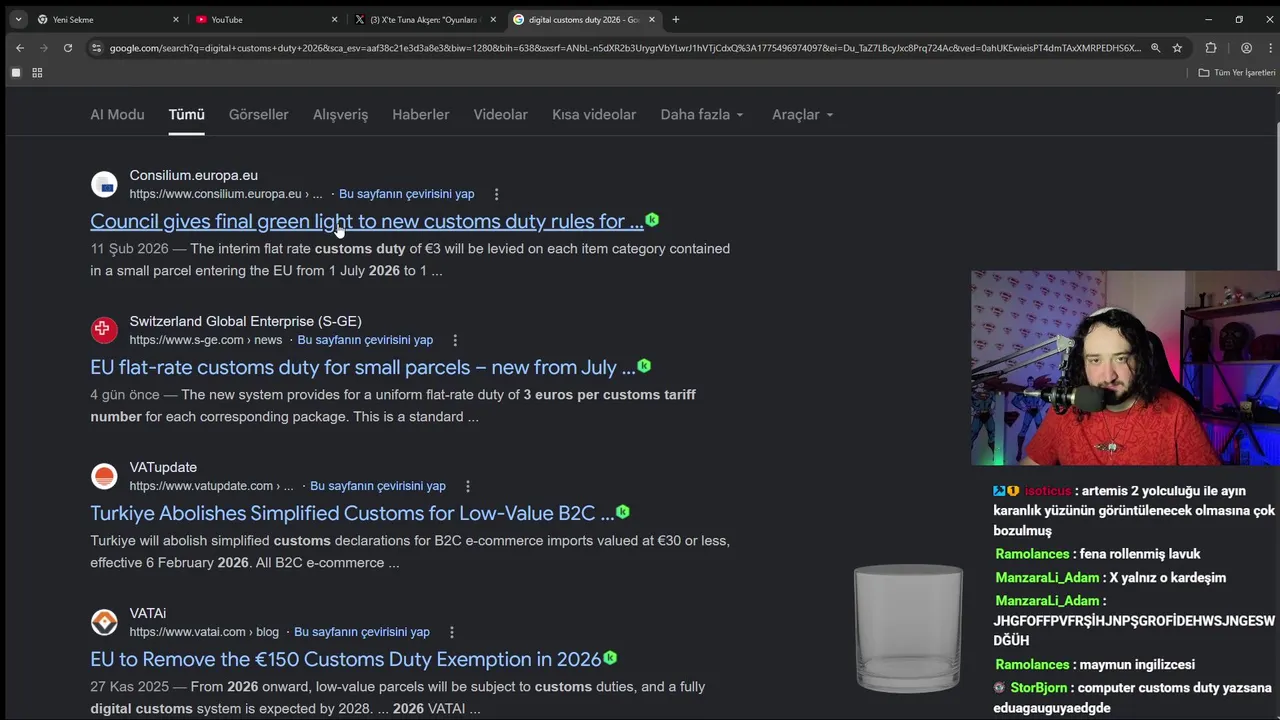Open EU flat-rate customs duty result

(x=362, y=367)
